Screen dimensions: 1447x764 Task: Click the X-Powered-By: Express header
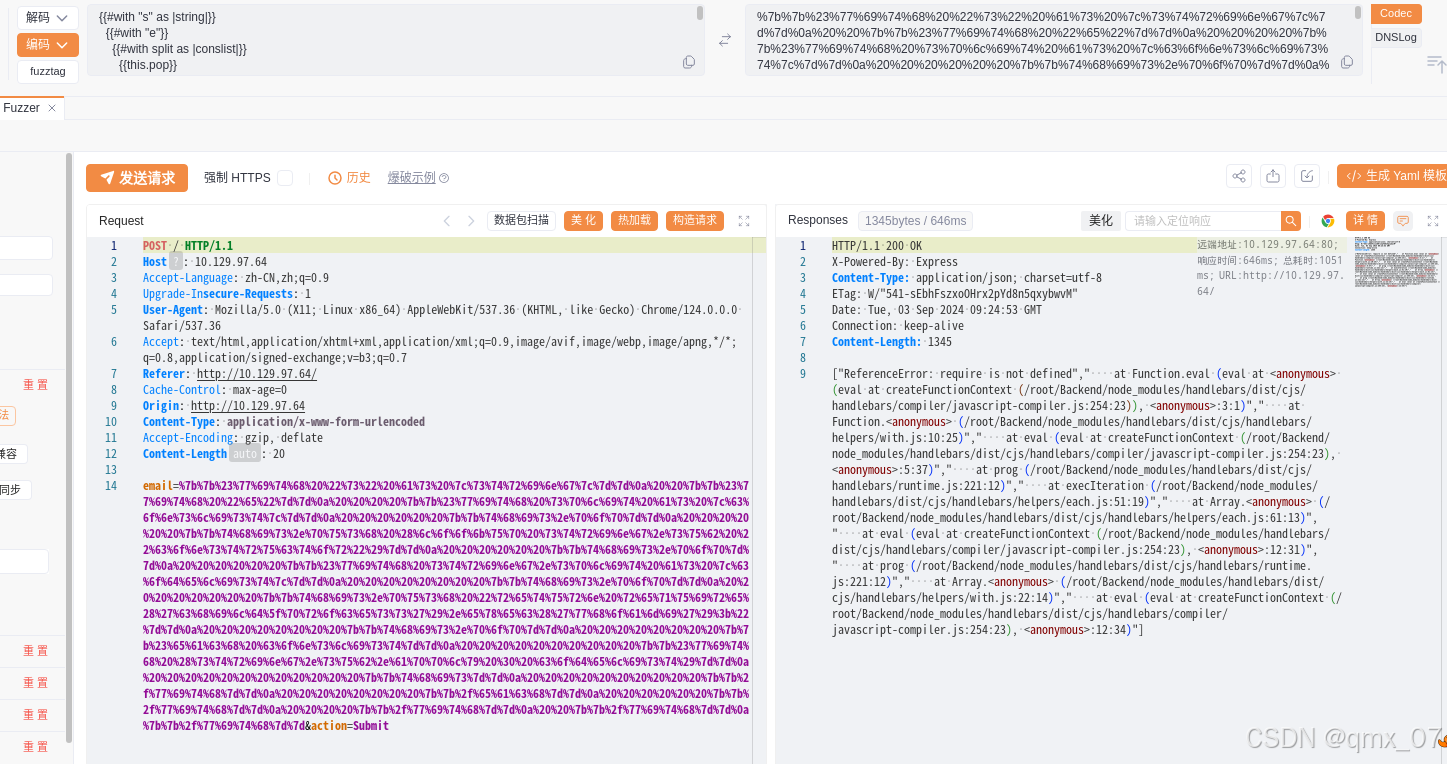(x=895, y=262)
